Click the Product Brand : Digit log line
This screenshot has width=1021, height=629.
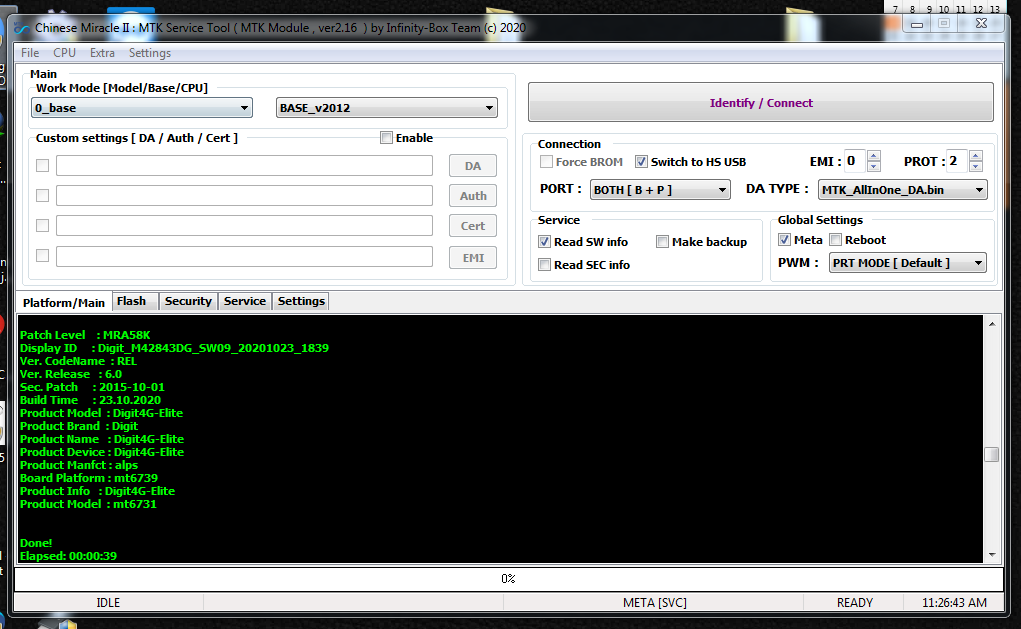pyautogui.click(x=79, y=426)
